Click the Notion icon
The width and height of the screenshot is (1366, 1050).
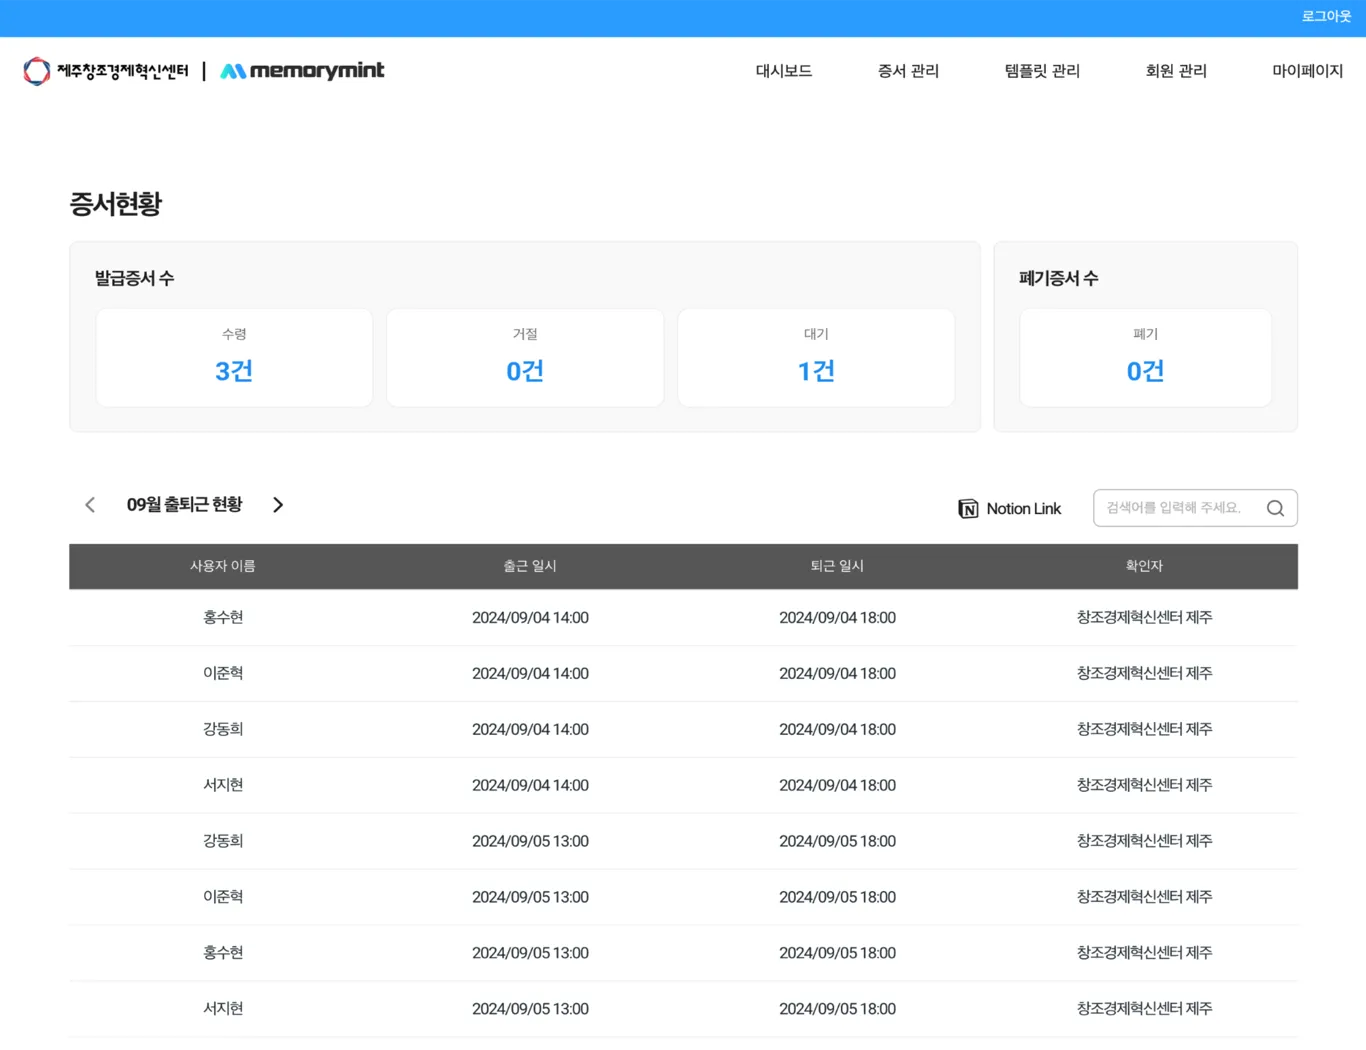tap(968, 509)
